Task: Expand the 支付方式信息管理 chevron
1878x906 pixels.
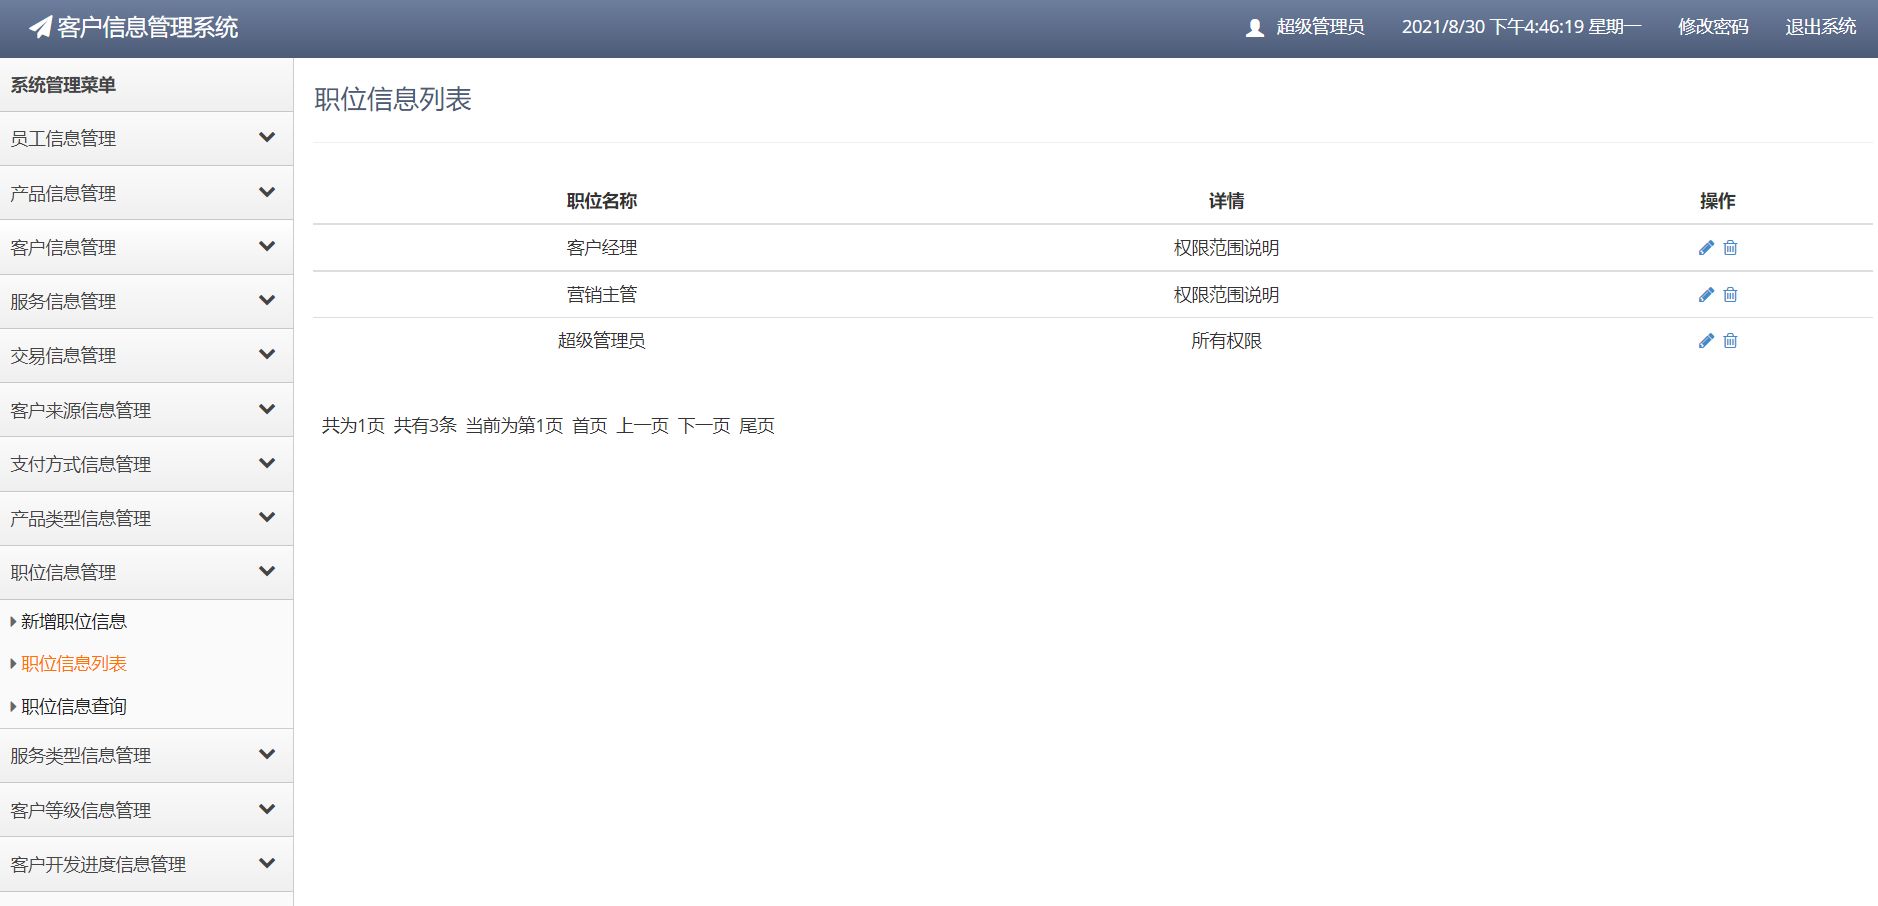Action: click(267, 463)
